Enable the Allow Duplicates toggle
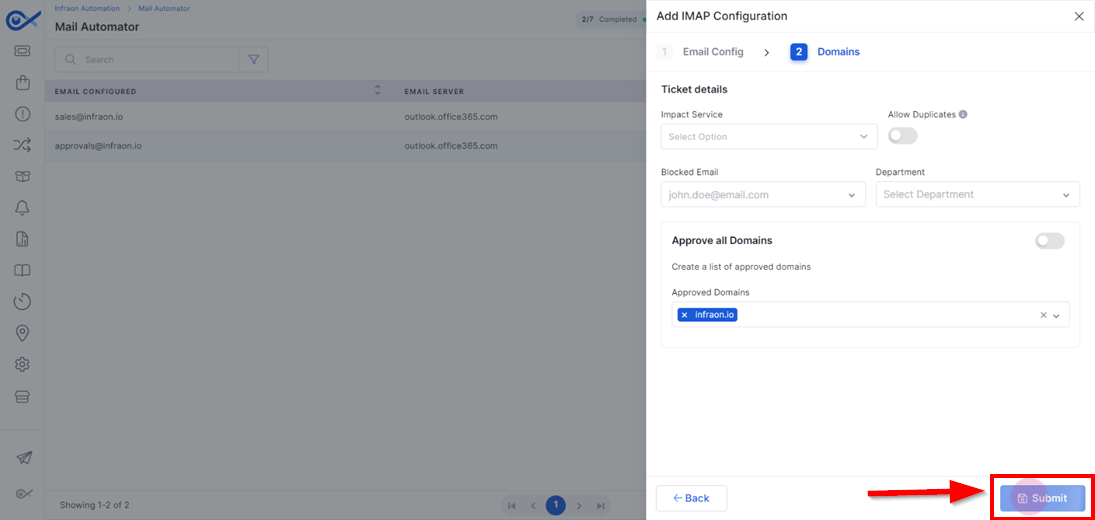Viewport: 1095px width, 520px height. pos(902,137)
